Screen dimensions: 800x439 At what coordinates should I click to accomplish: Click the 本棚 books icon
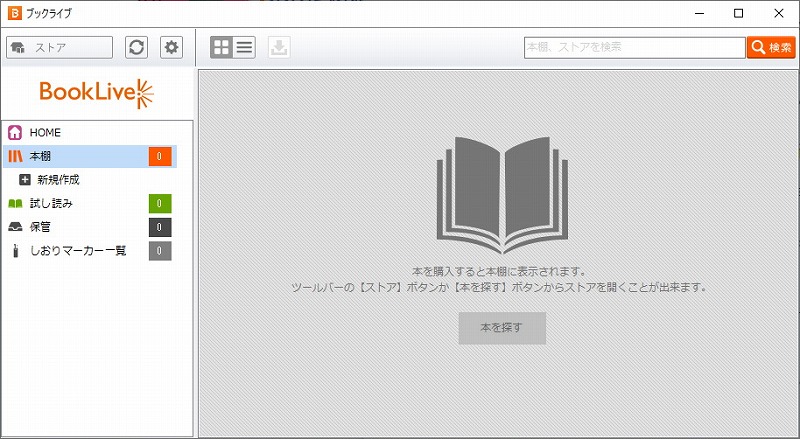click(15, 156)
